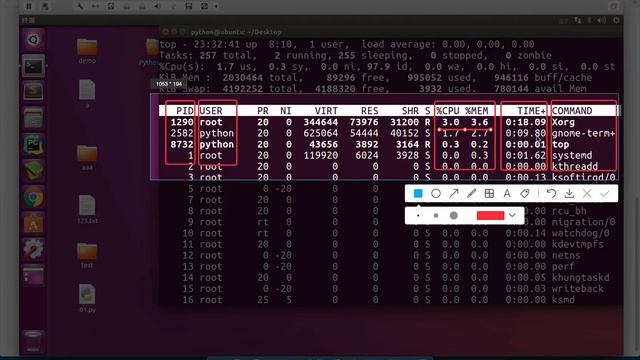Select the rectangle annotation tool
640x360 pixels.
(x=418, y=193)
